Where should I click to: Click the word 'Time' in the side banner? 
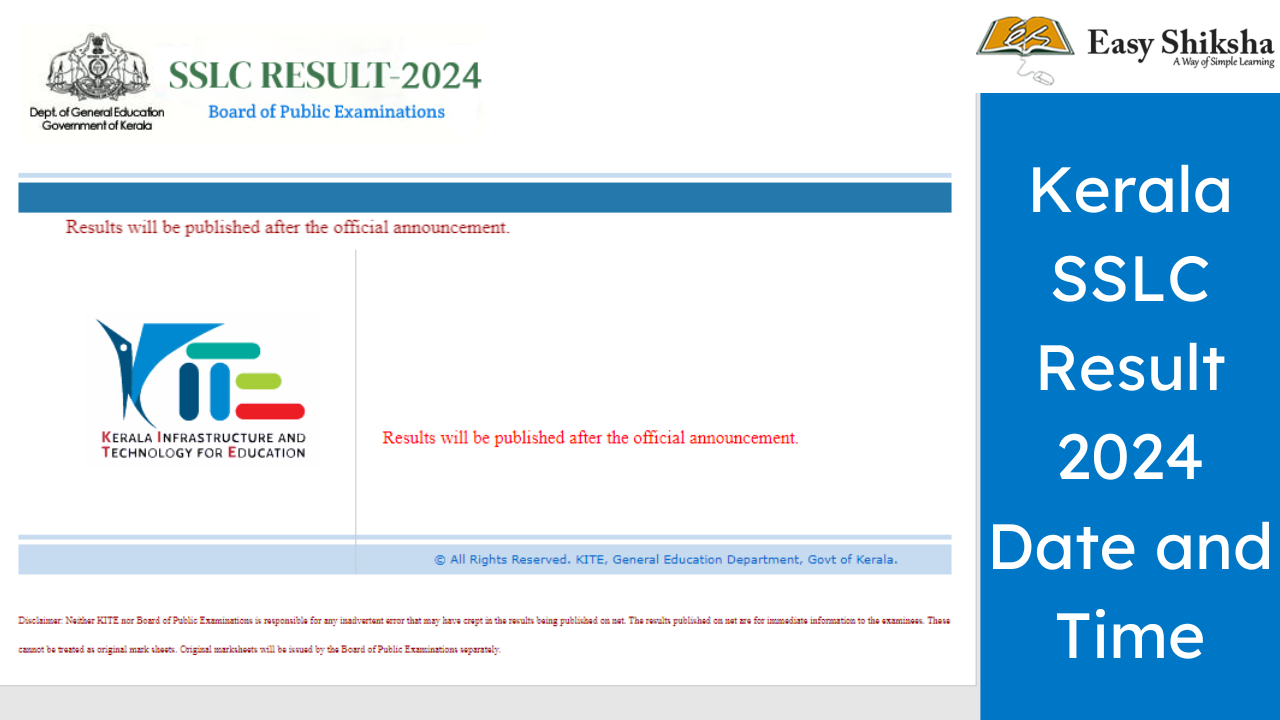1130,637
